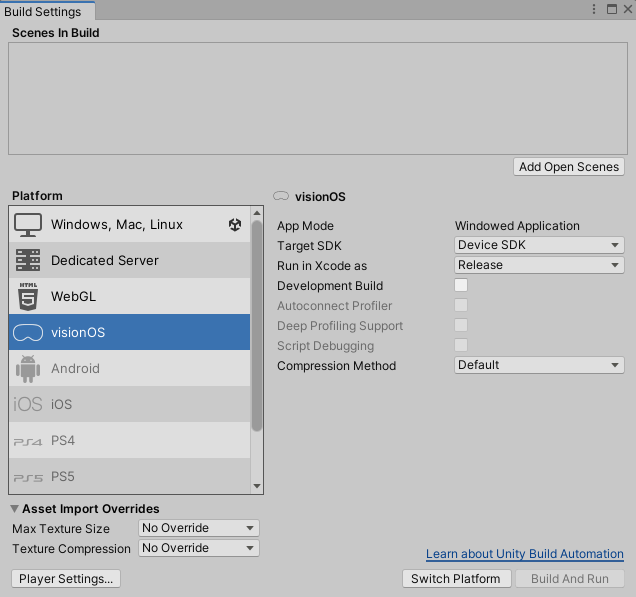The height and width of the screenshot is (597, 636).
Task: Click the Switch Platform button
Action: tap(456, 579)
